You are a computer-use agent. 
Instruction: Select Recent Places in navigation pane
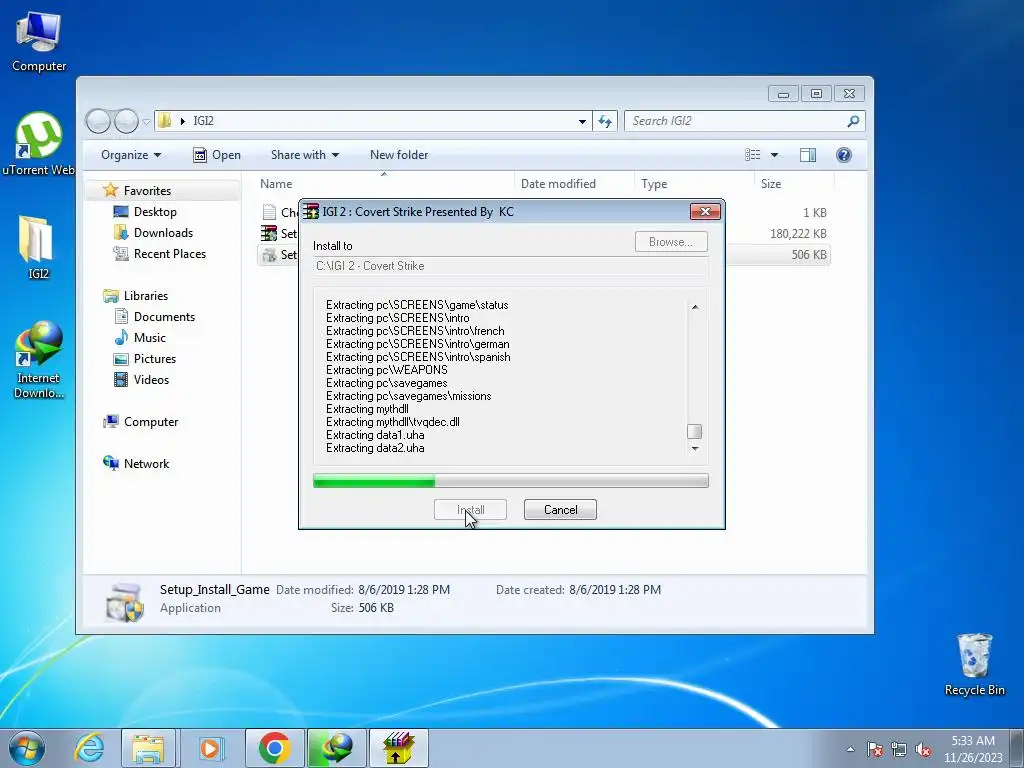pyautogui.click(x=170, y=253)
